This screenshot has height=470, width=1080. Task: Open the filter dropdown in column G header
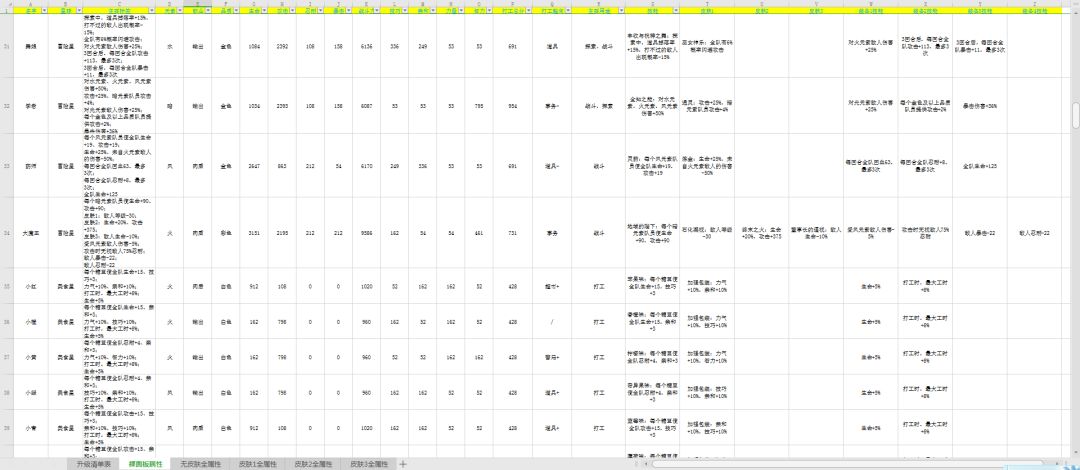pos(263,11)
